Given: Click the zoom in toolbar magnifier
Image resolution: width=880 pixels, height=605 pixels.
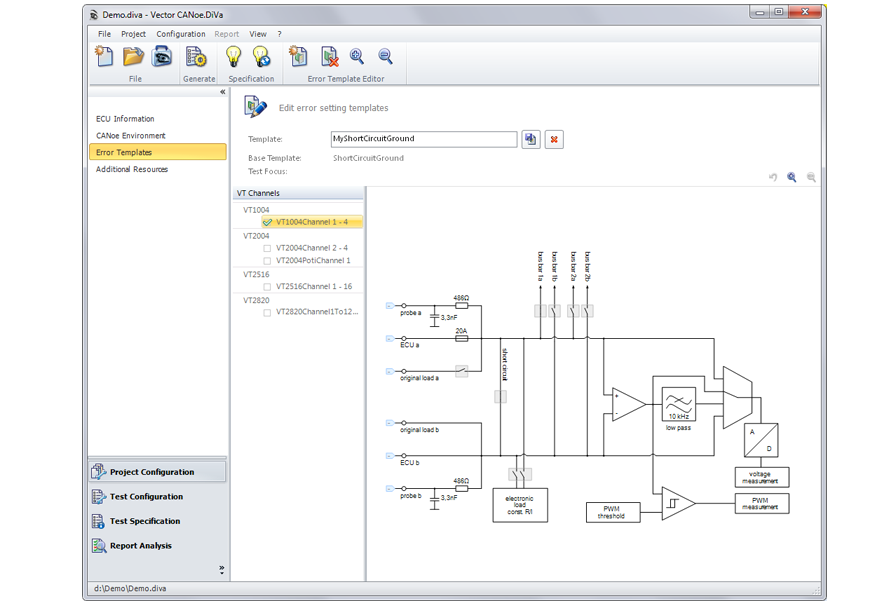Looking at the screenshot, I should click(357, 56).
